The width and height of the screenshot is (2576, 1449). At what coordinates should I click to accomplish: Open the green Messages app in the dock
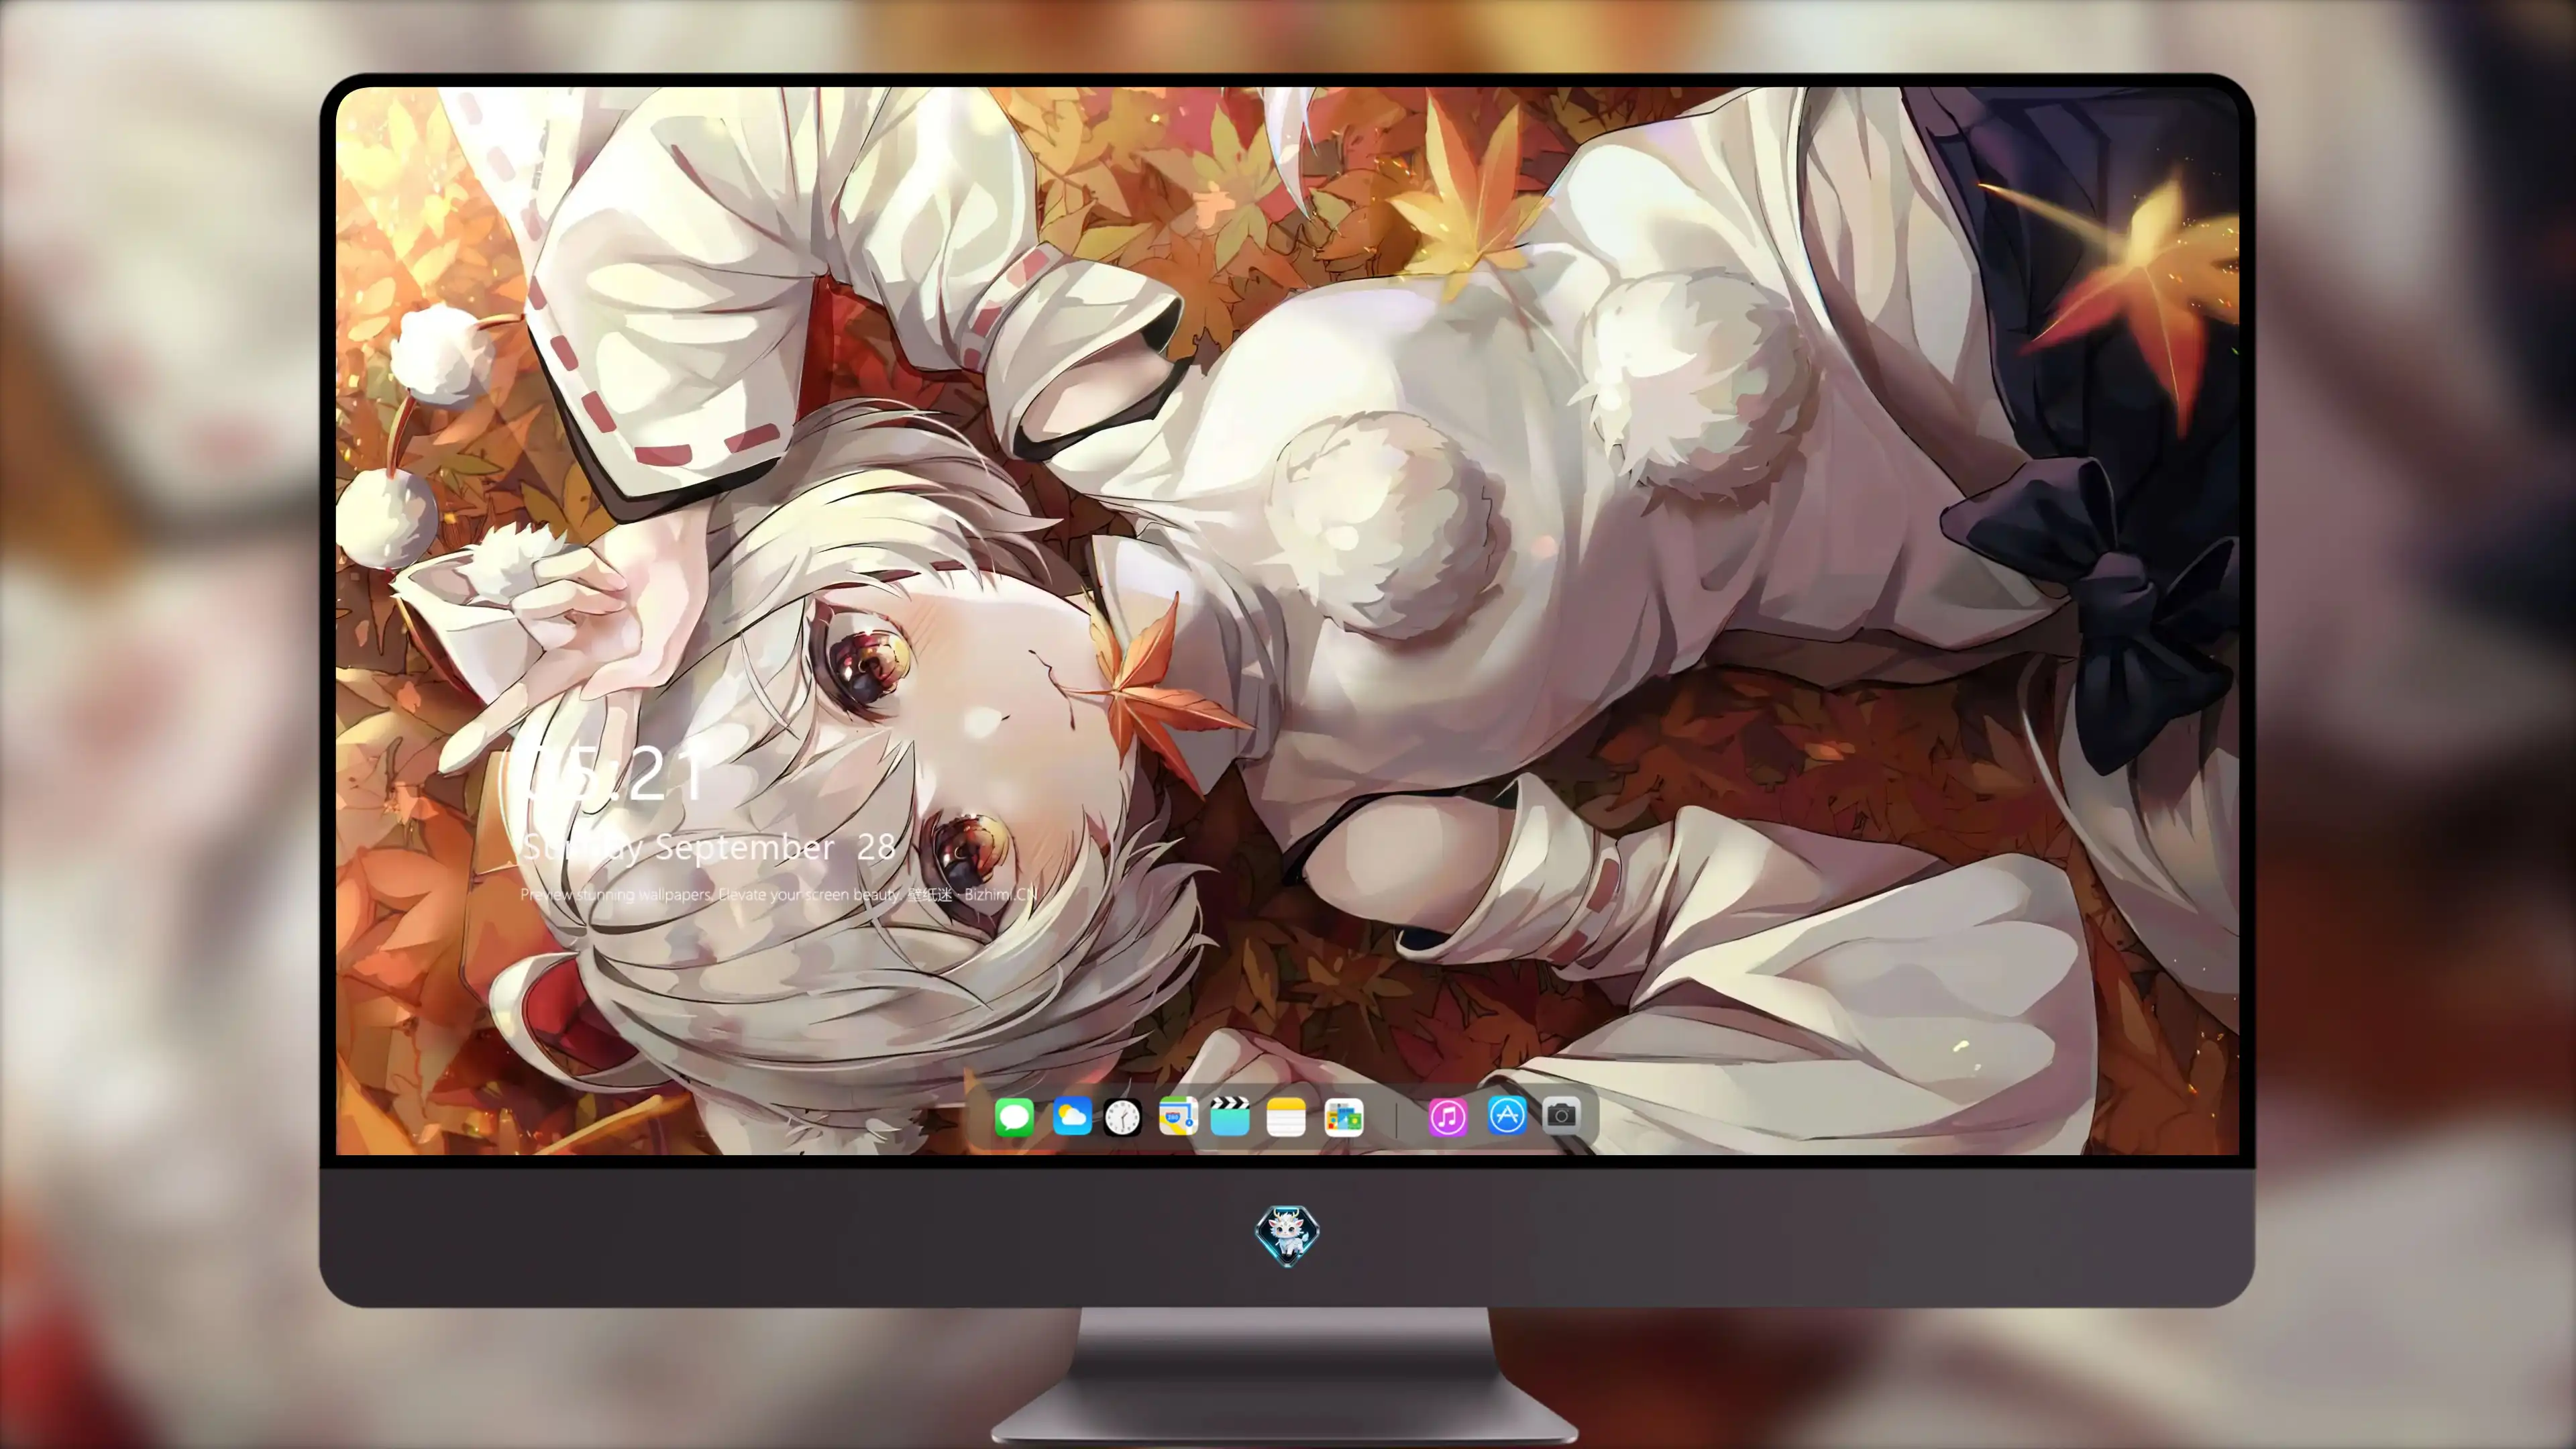click(x=1014, y=1117)
